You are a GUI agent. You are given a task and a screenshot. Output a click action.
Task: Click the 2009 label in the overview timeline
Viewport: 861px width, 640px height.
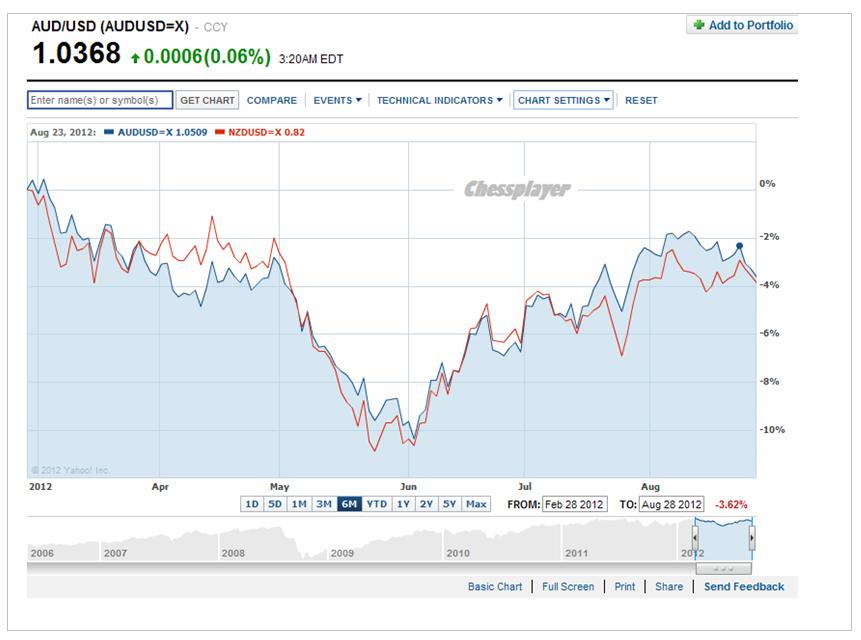[342, 553]
